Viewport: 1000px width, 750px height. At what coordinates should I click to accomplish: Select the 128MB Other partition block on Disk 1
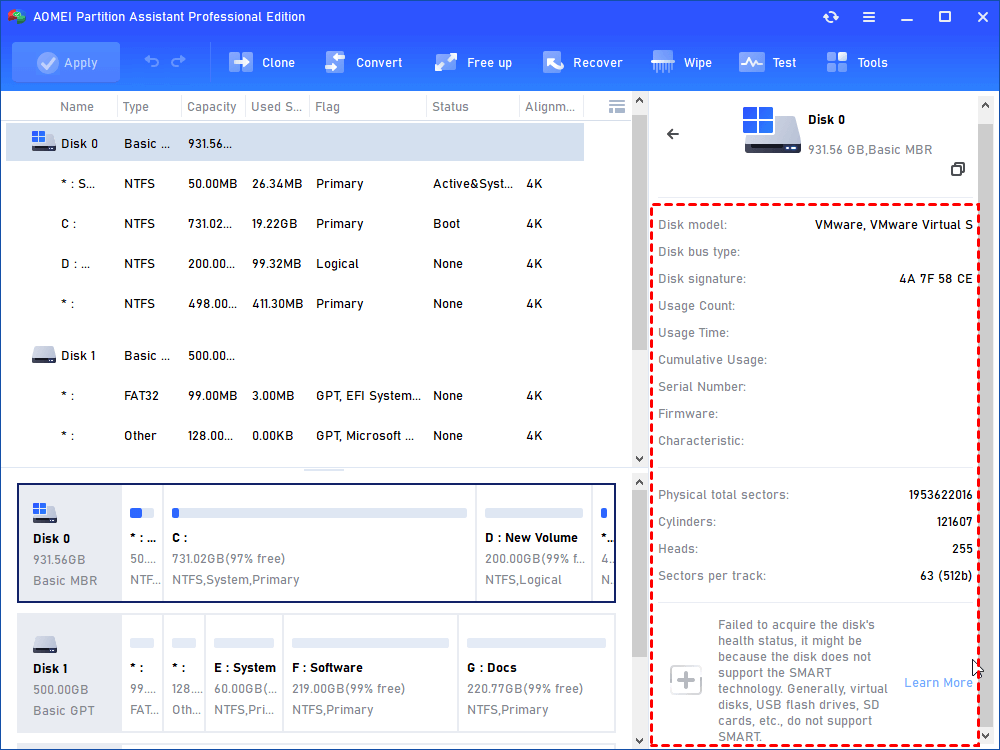(x=184, y=673)
